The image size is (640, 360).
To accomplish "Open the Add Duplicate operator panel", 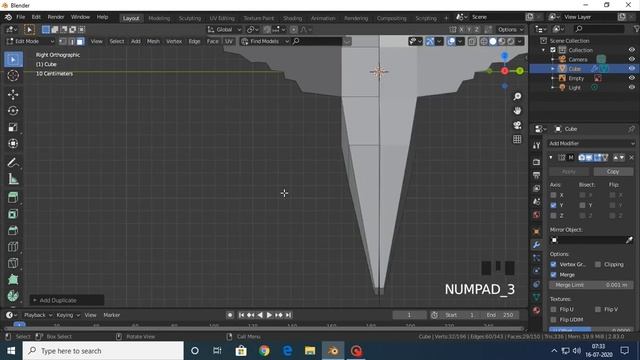I will pos(67,300).
